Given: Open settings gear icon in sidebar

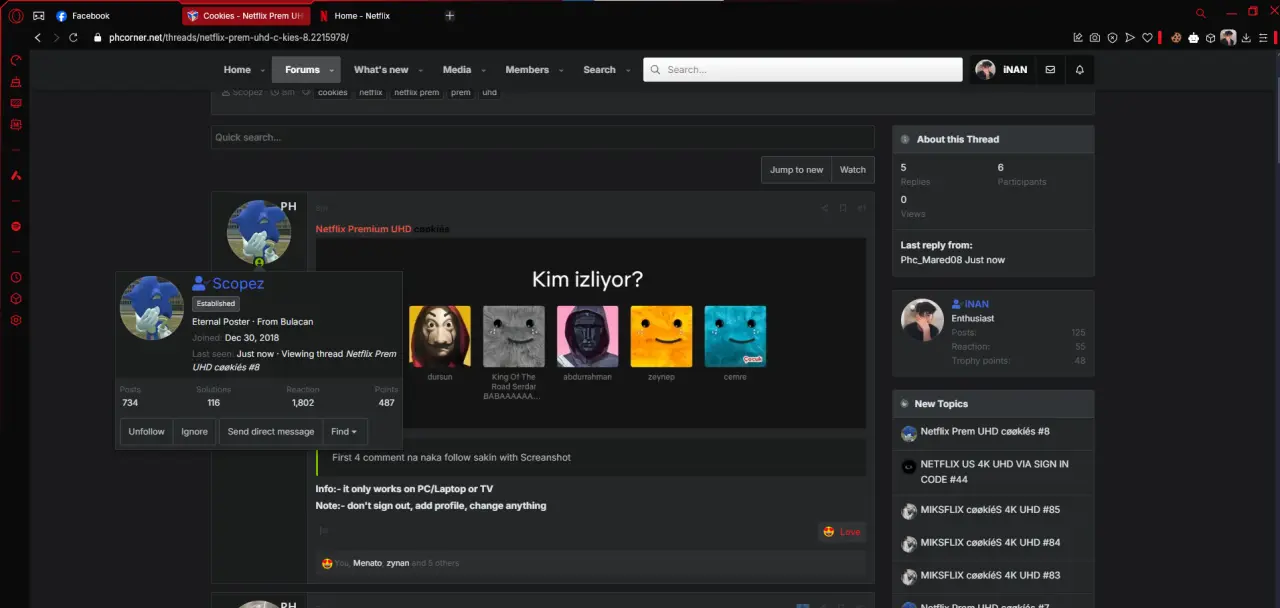Looking at the screenshot, I should (x=16, y=320).
